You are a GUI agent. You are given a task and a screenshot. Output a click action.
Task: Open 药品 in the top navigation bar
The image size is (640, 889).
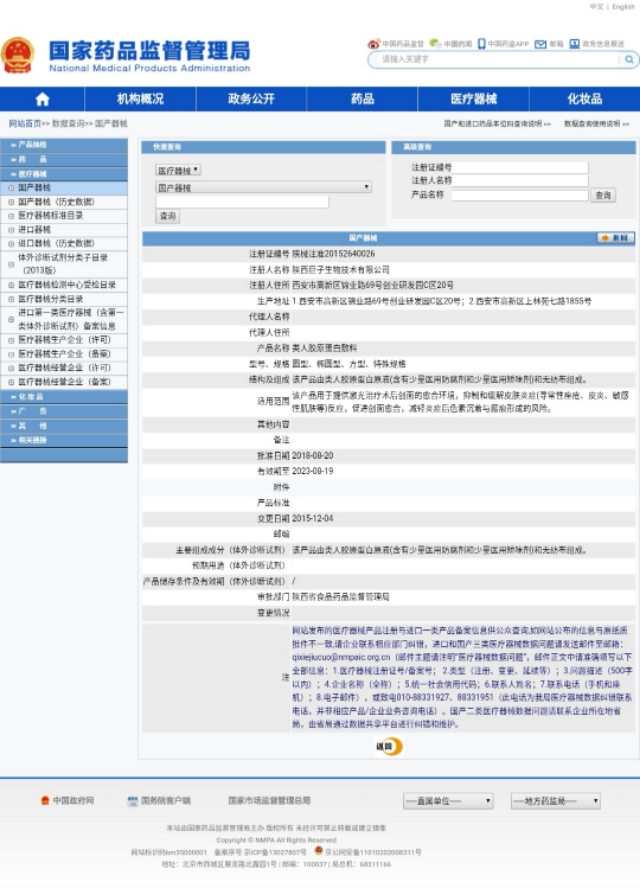point(362,99)
